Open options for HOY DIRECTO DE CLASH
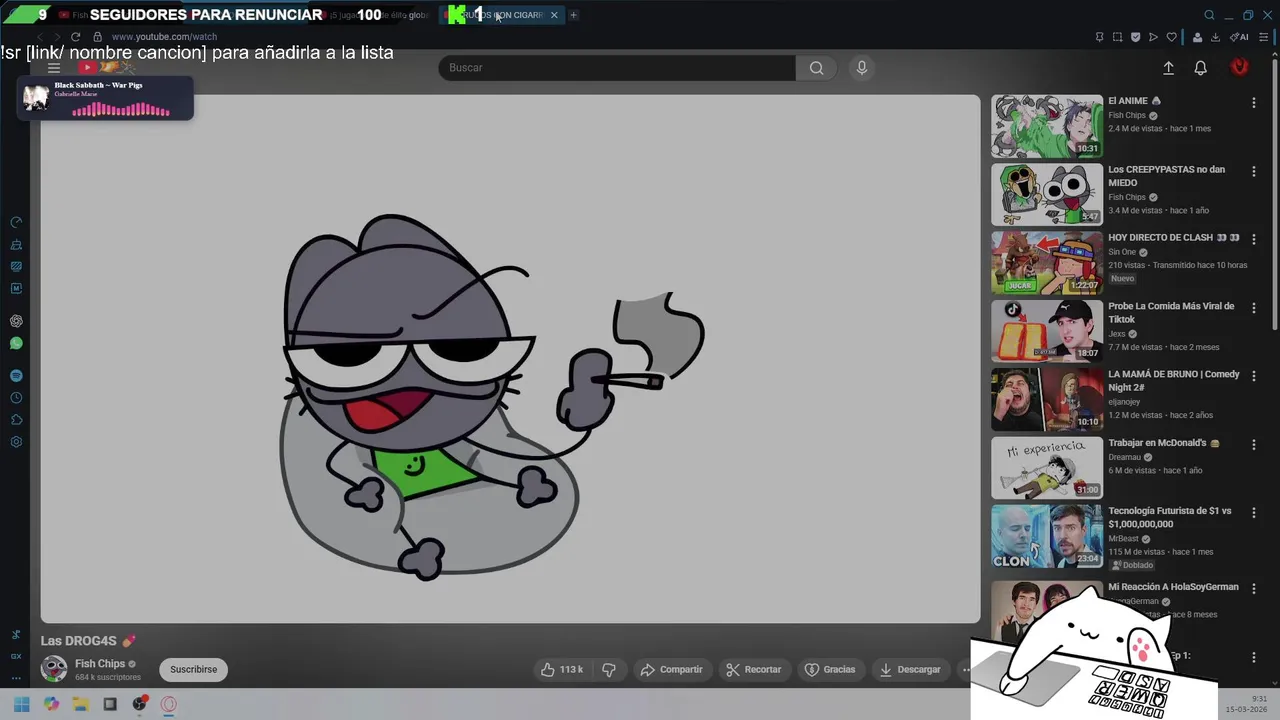This screenshot has height=720, width=1280. 1254,240
